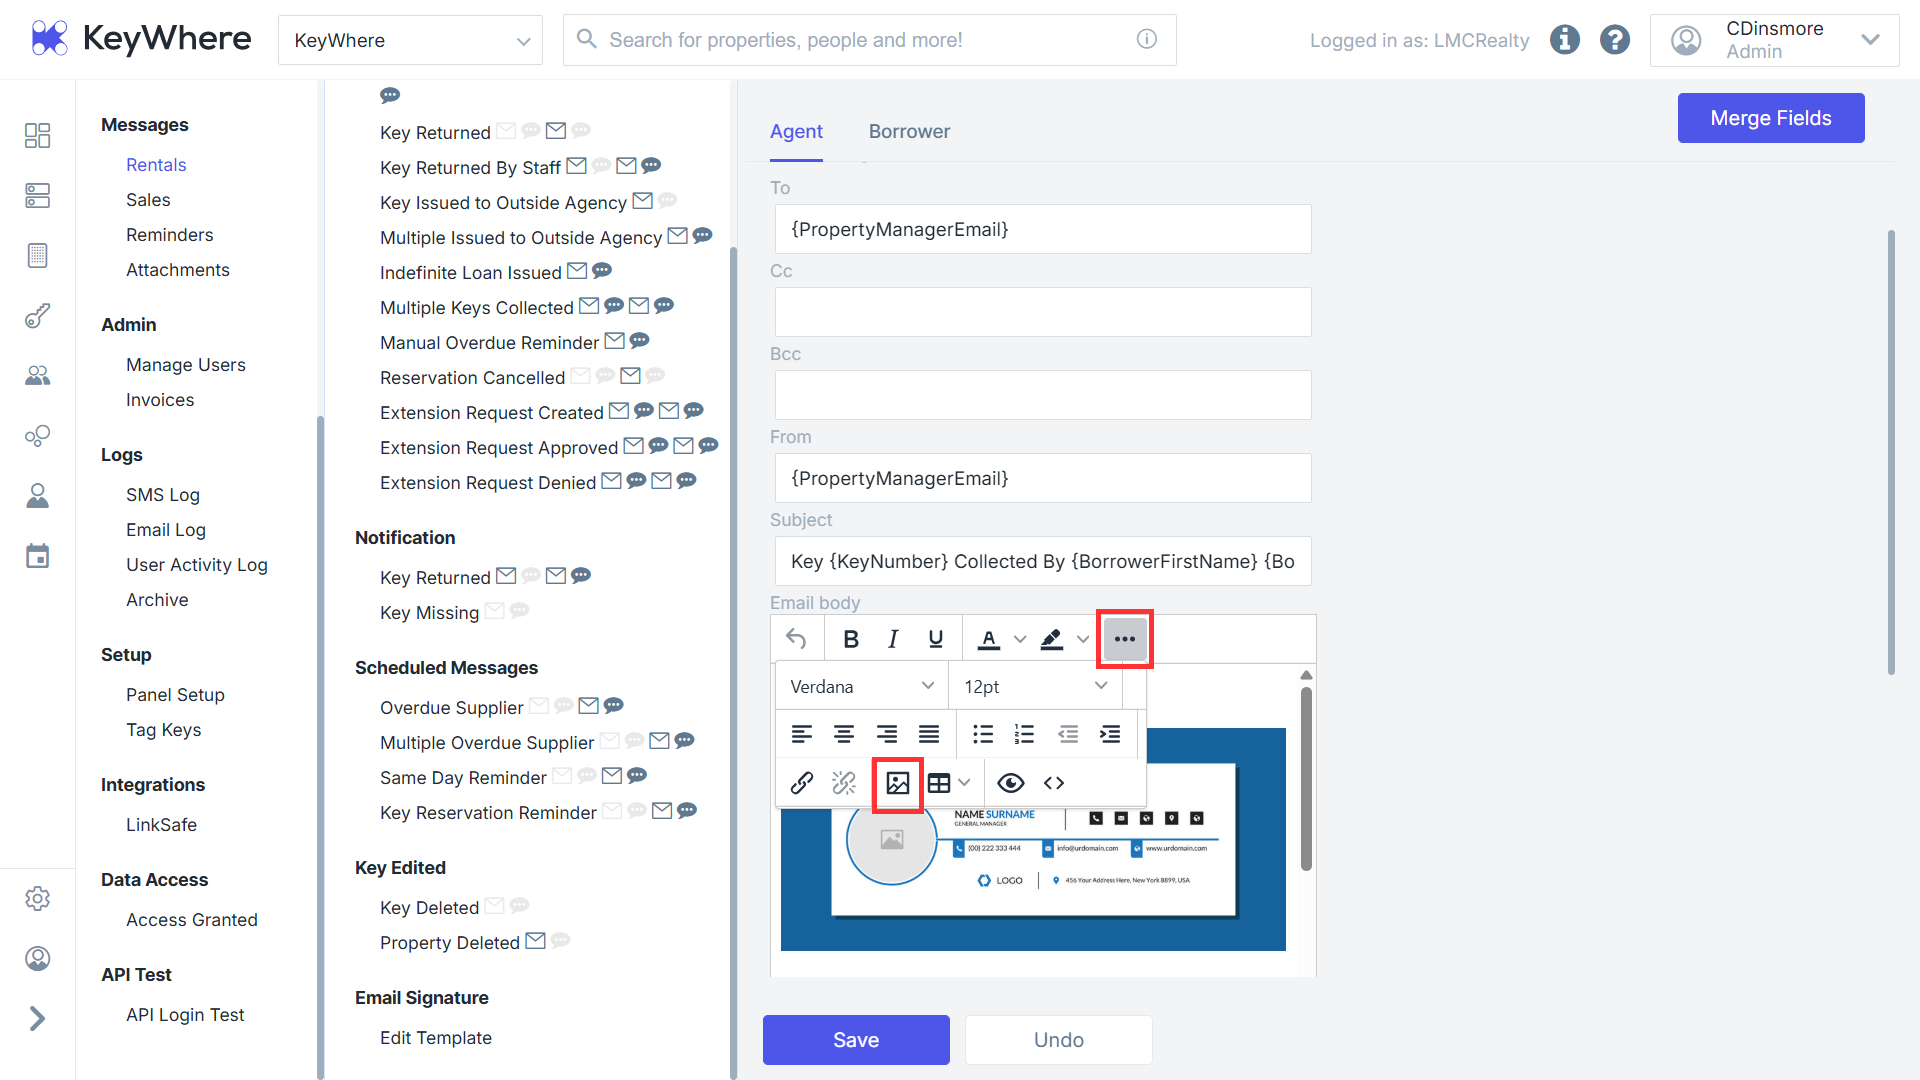Image resolution: width=1920 pixels, height=1080 pixels.
Task: Align email body text left
Action: click(802, 734)
